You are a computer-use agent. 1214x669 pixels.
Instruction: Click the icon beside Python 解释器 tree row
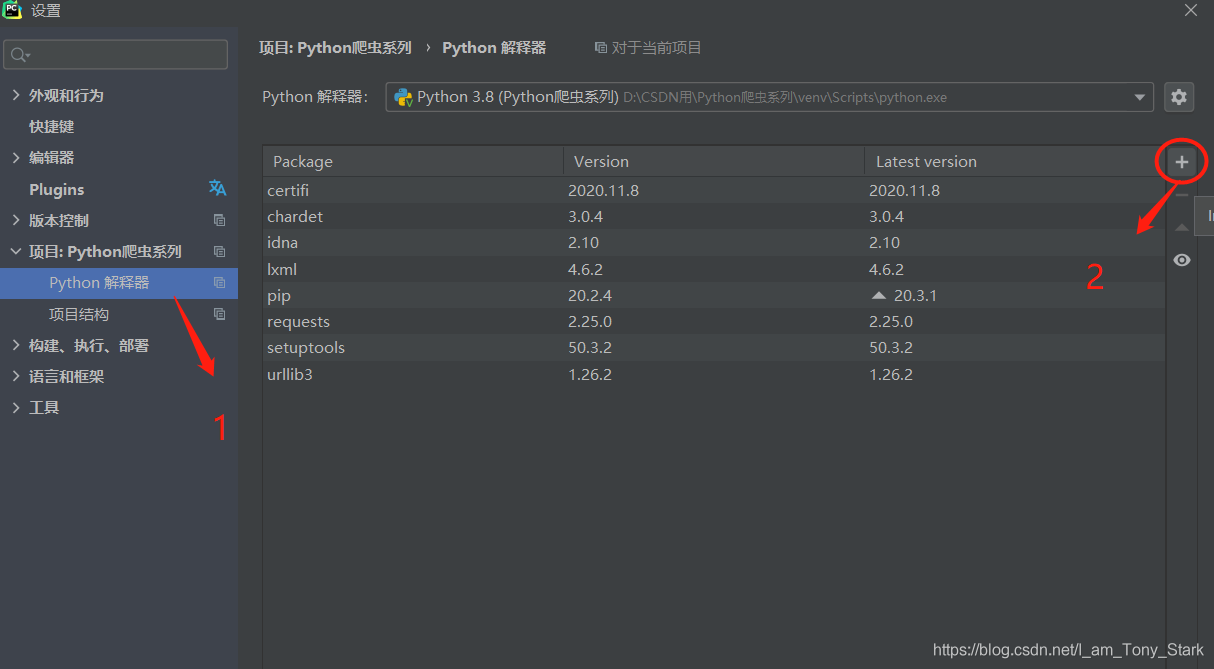coord(219,283)
